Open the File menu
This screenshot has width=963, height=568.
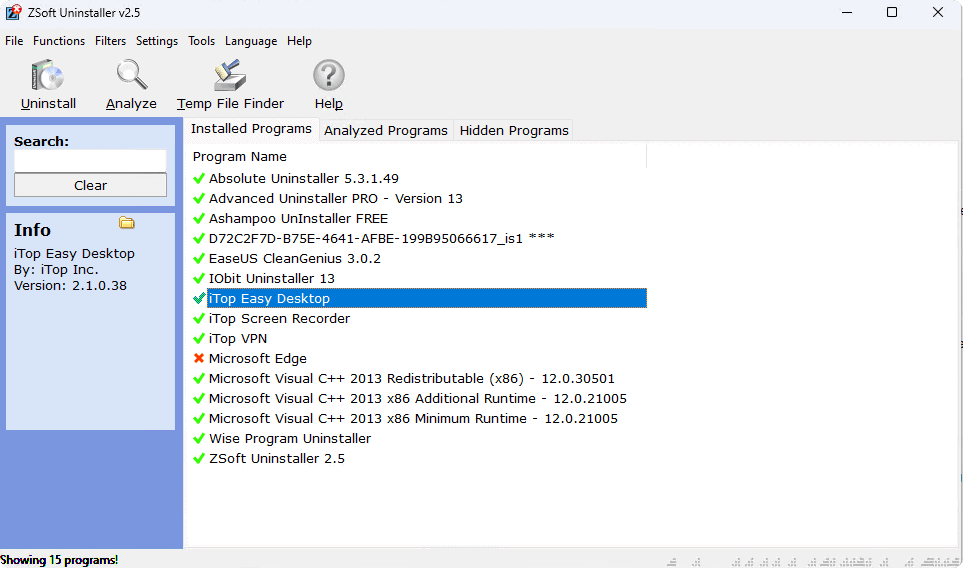(14, 41)
